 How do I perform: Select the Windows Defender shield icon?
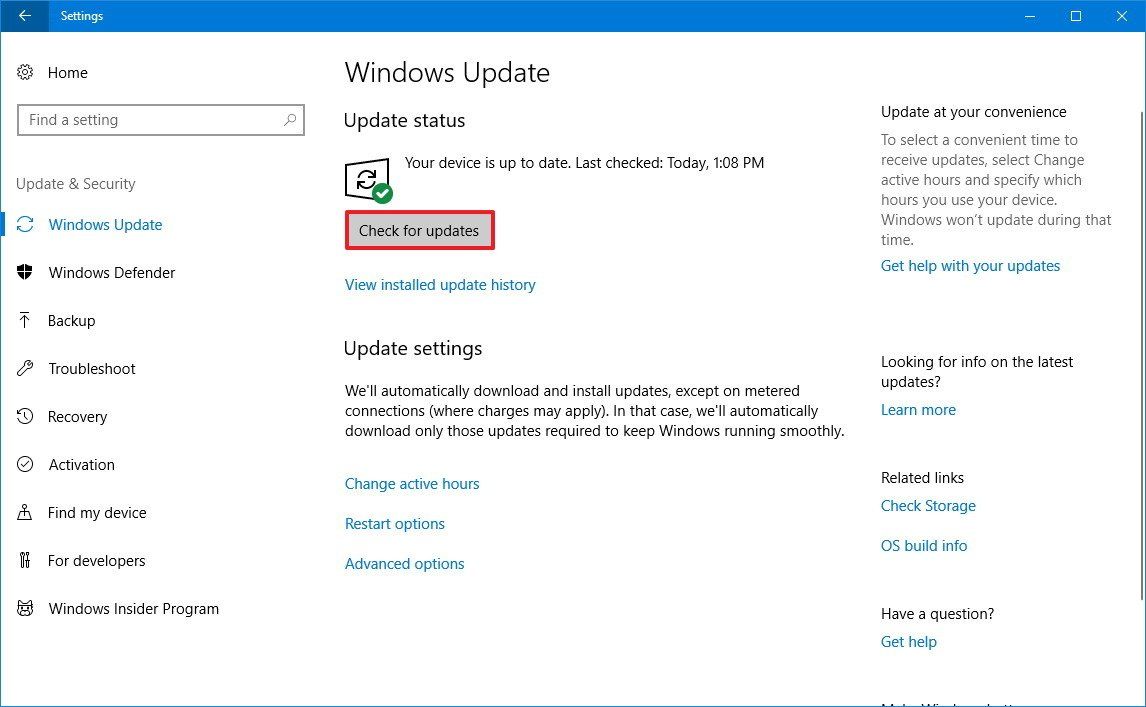tap(25, 272)
